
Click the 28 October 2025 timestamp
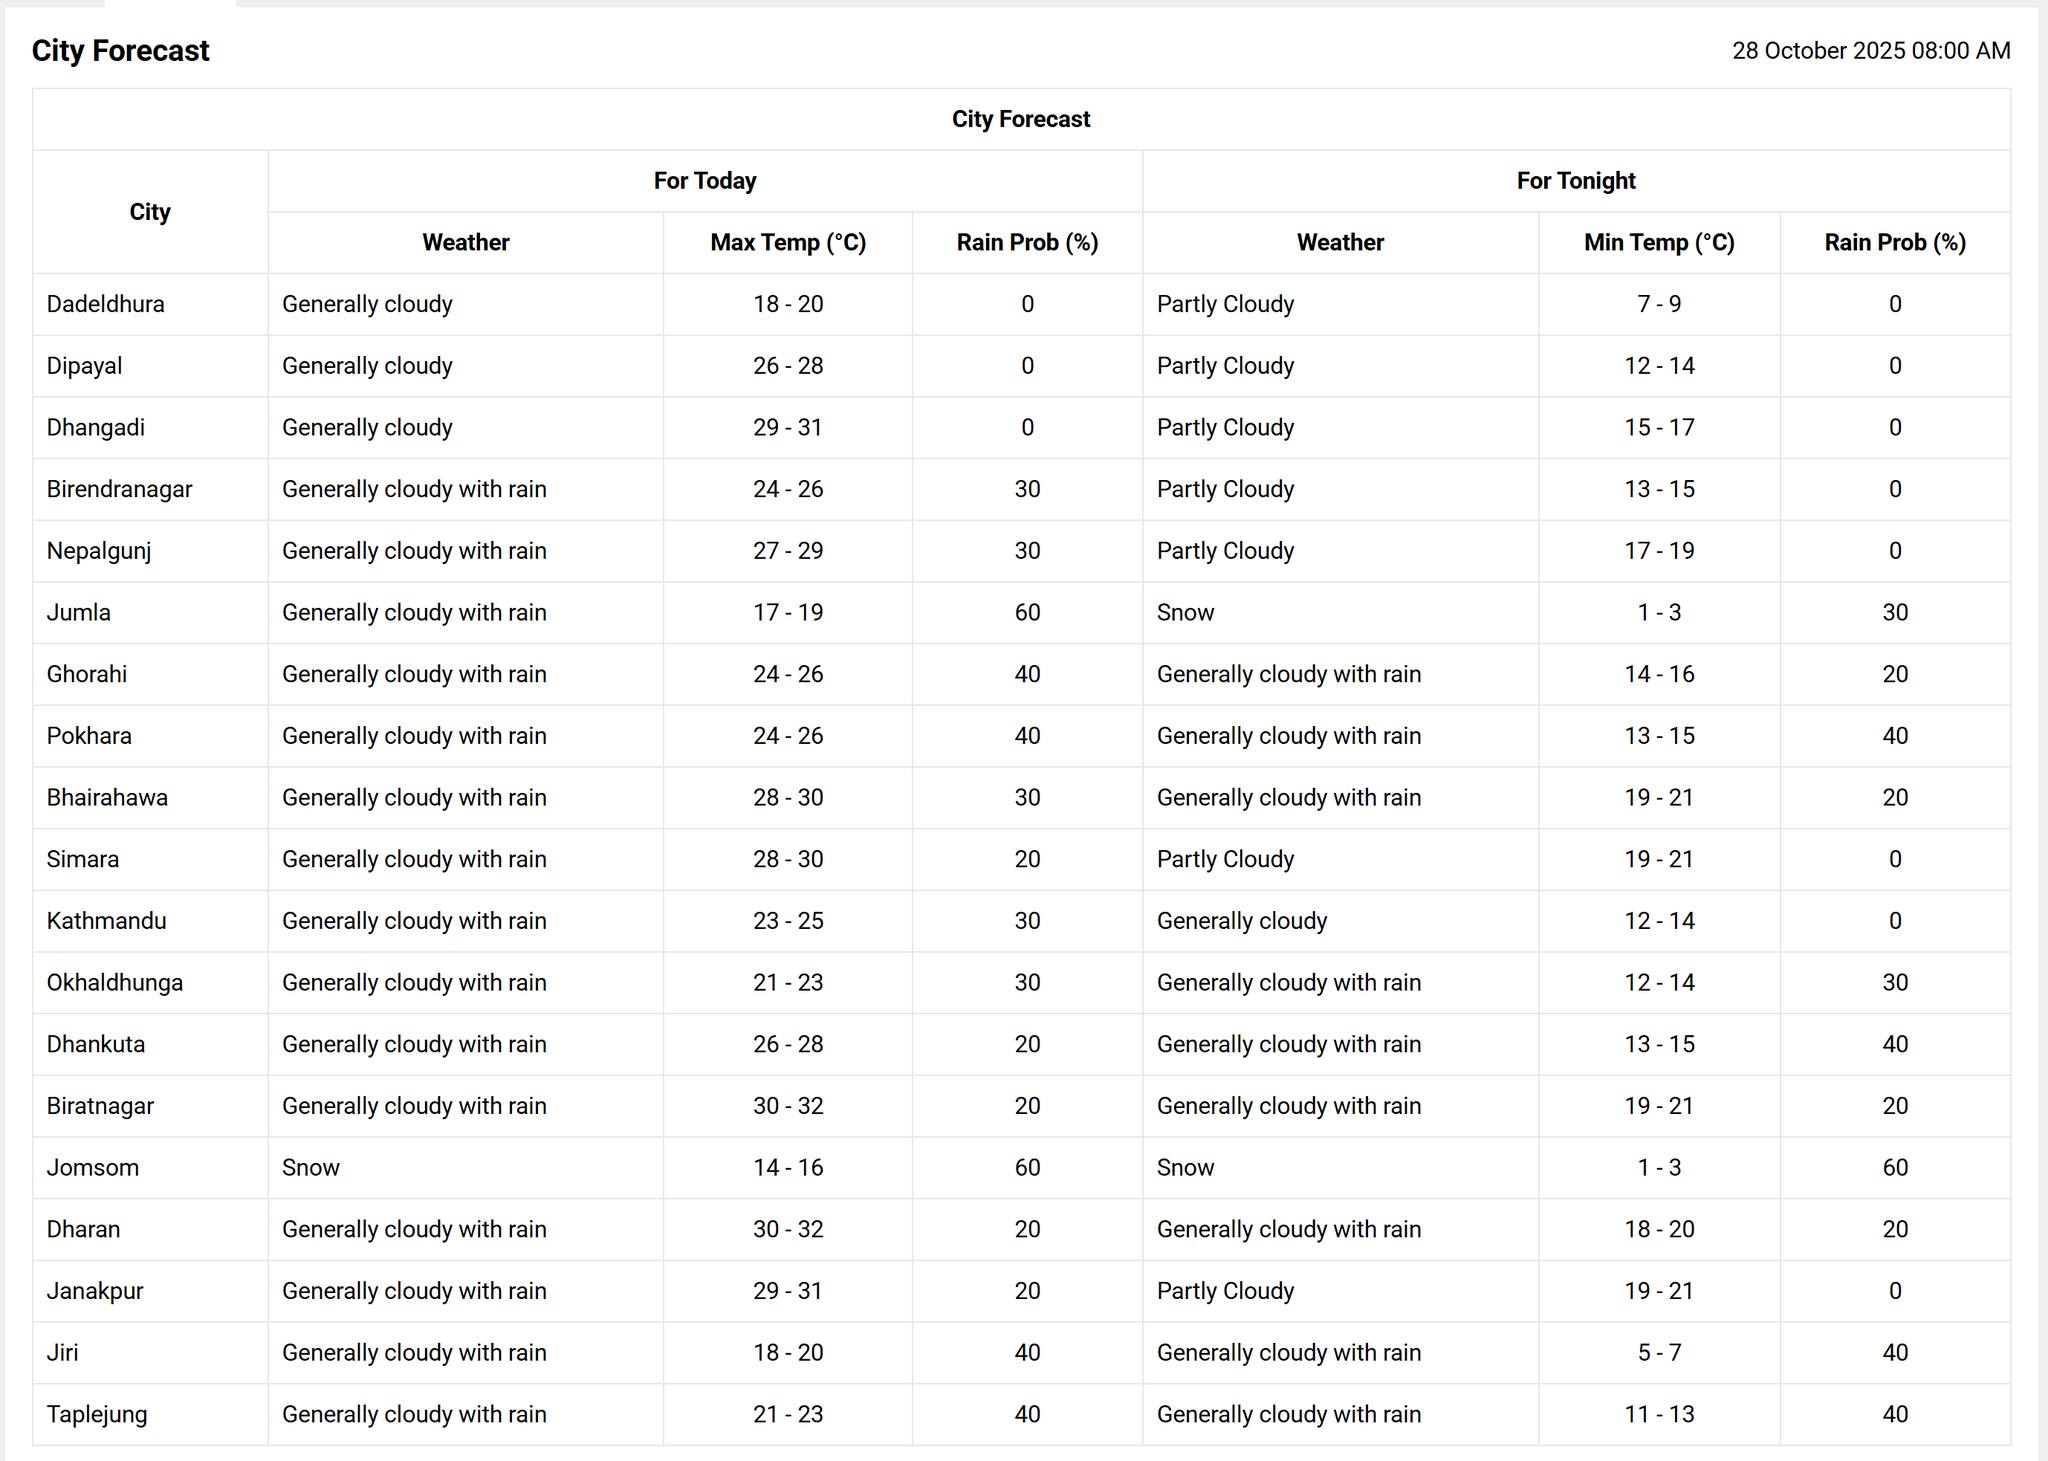pyautogui.click(x=1870, y=51)
